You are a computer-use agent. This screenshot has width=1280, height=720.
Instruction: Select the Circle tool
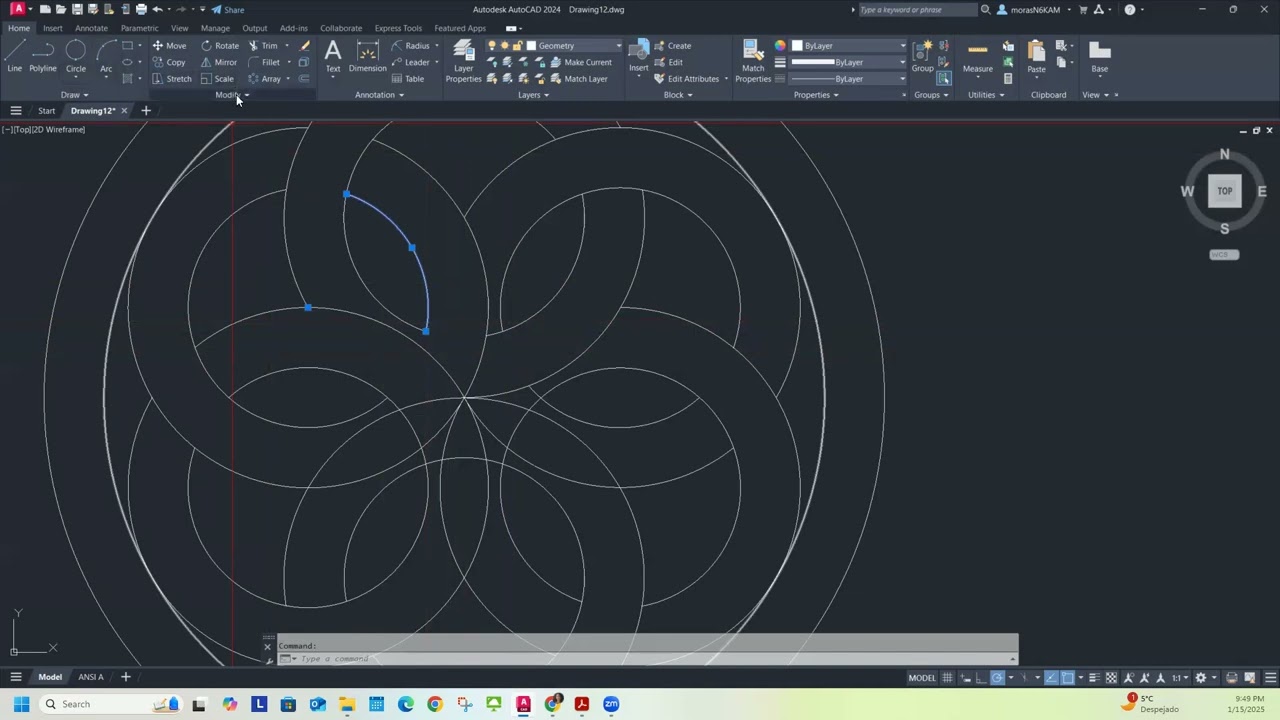(76, 56)
